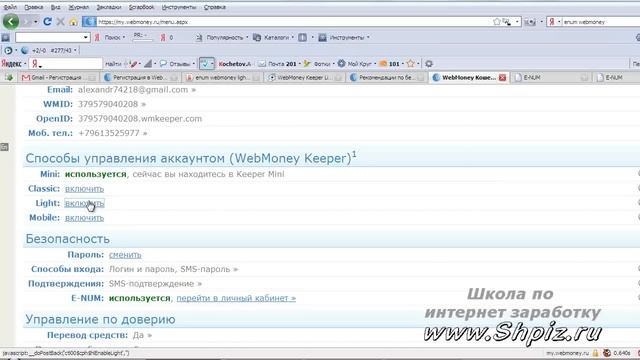
Task: Expand the Каталоги dropdown arrow
Action: (293, 38)
